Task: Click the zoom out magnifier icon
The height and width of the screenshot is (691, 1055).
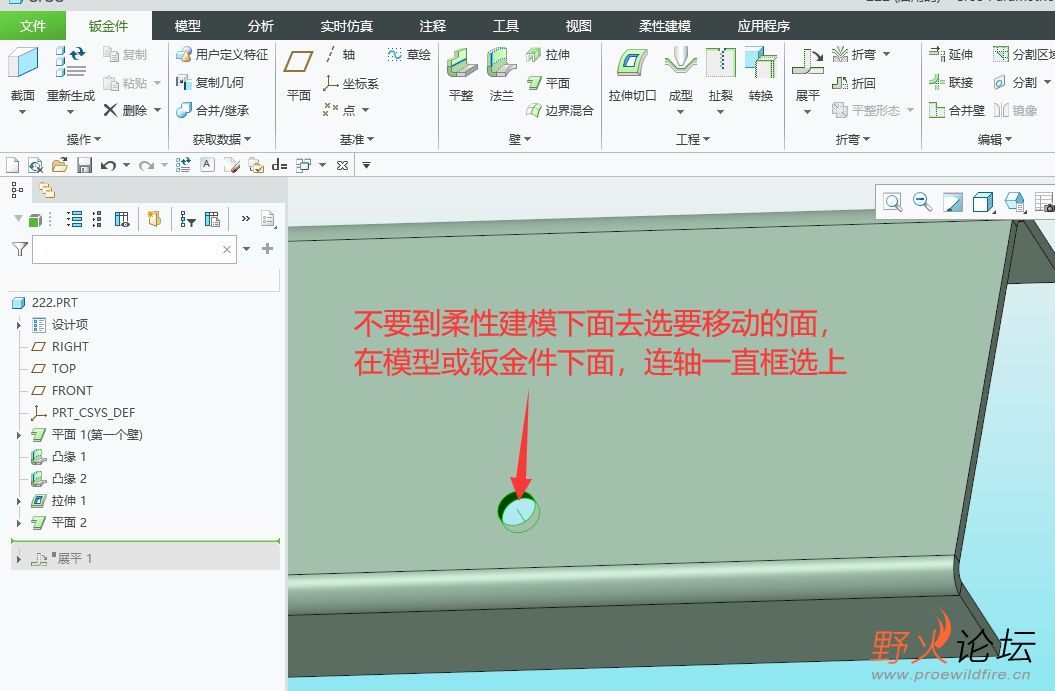Action: coord(922,202)
